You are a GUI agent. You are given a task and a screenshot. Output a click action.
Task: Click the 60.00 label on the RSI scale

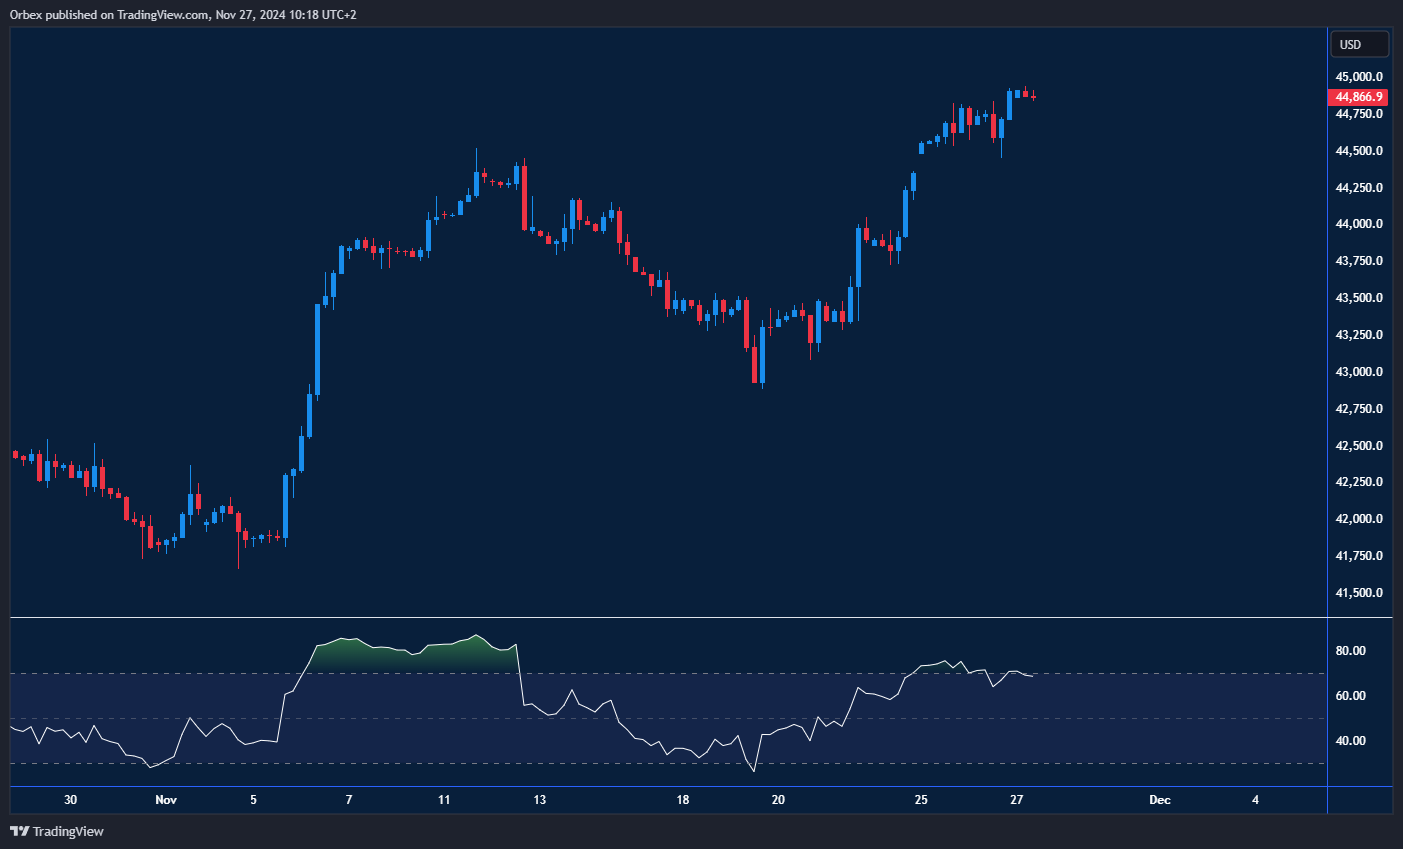click(x=1351, y=696)
